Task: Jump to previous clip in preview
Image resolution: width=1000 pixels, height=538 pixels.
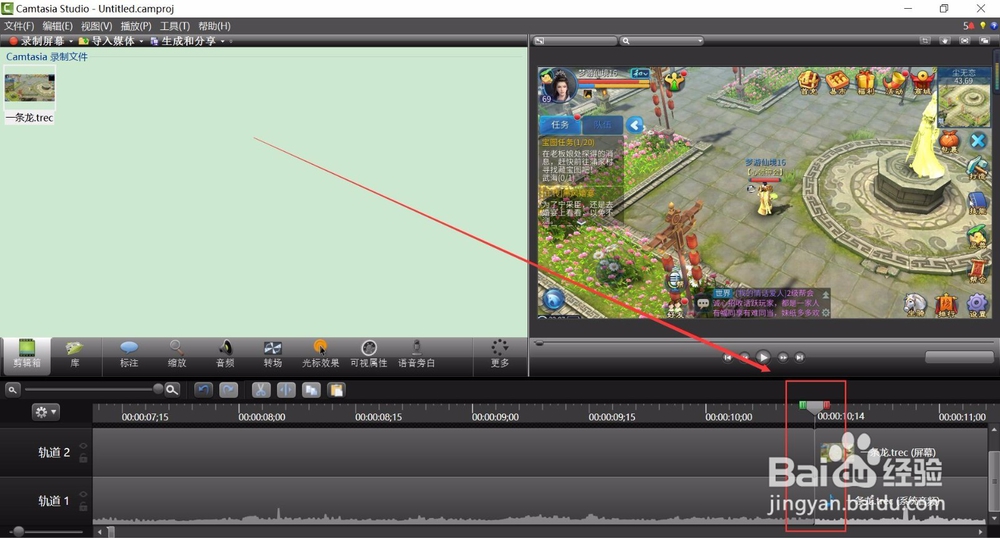Action: (727, 358)
